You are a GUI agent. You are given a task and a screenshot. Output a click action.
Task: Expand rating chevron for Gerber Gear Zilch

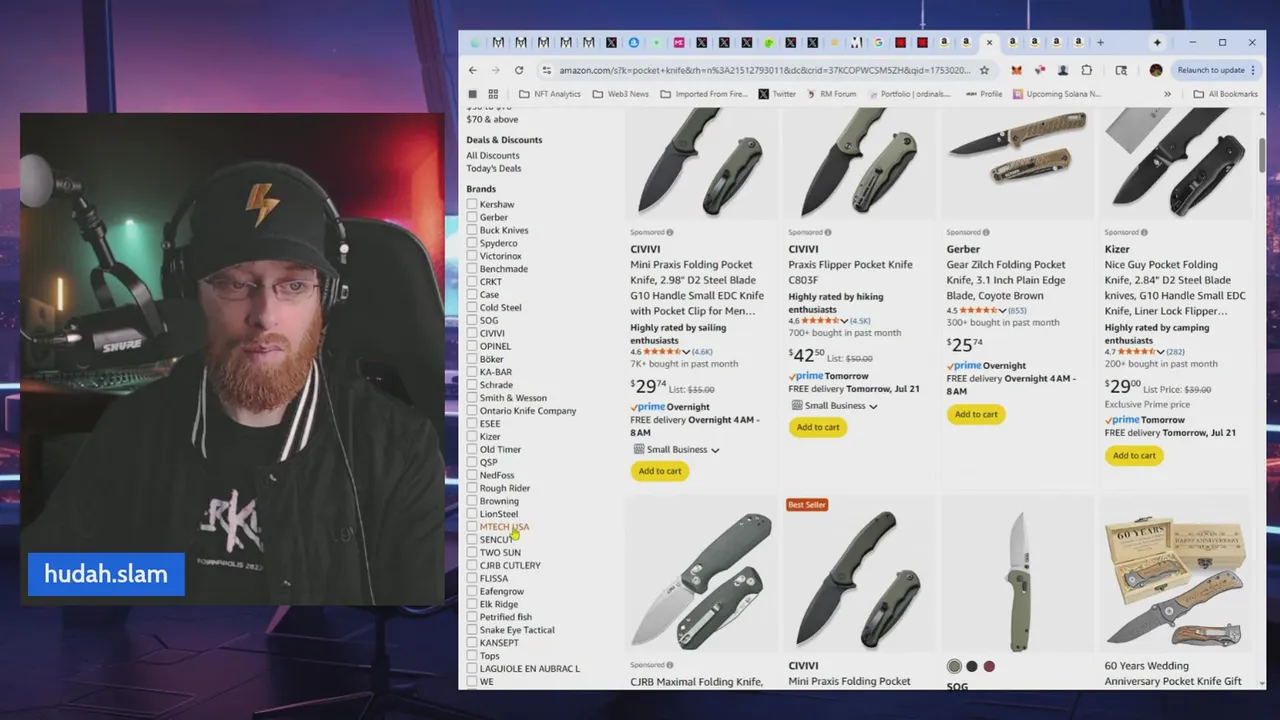pyautogui.click(x=1002, y=311)
